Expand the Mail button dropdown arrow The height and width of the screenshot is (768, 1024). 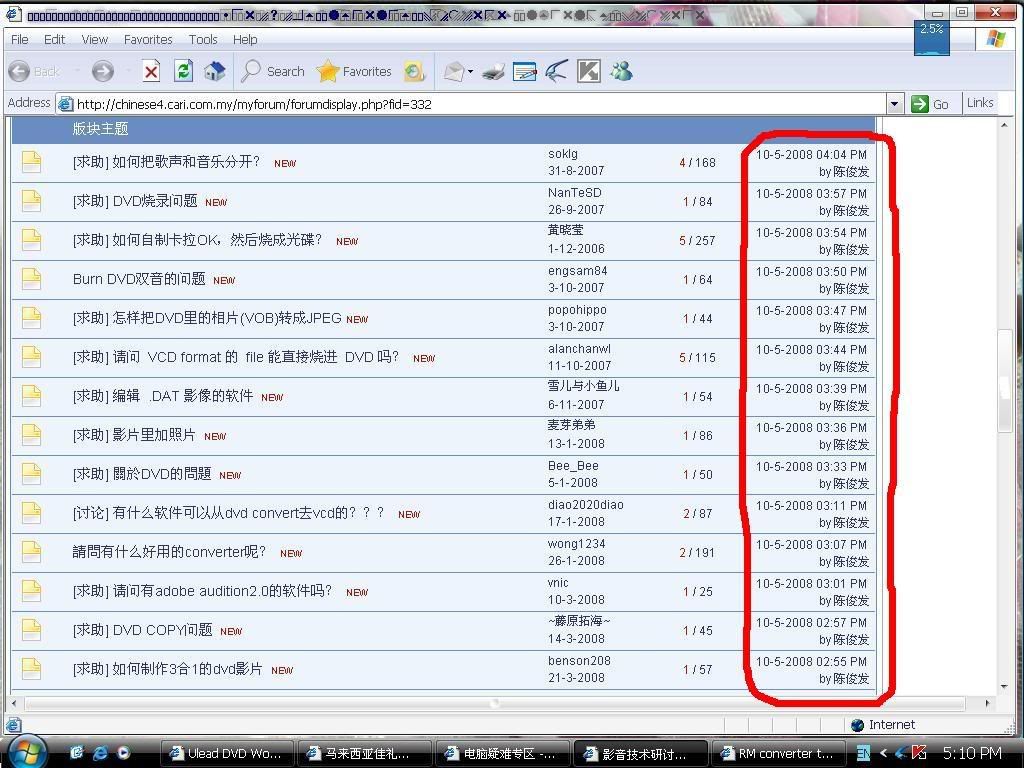tap(471, 72)
